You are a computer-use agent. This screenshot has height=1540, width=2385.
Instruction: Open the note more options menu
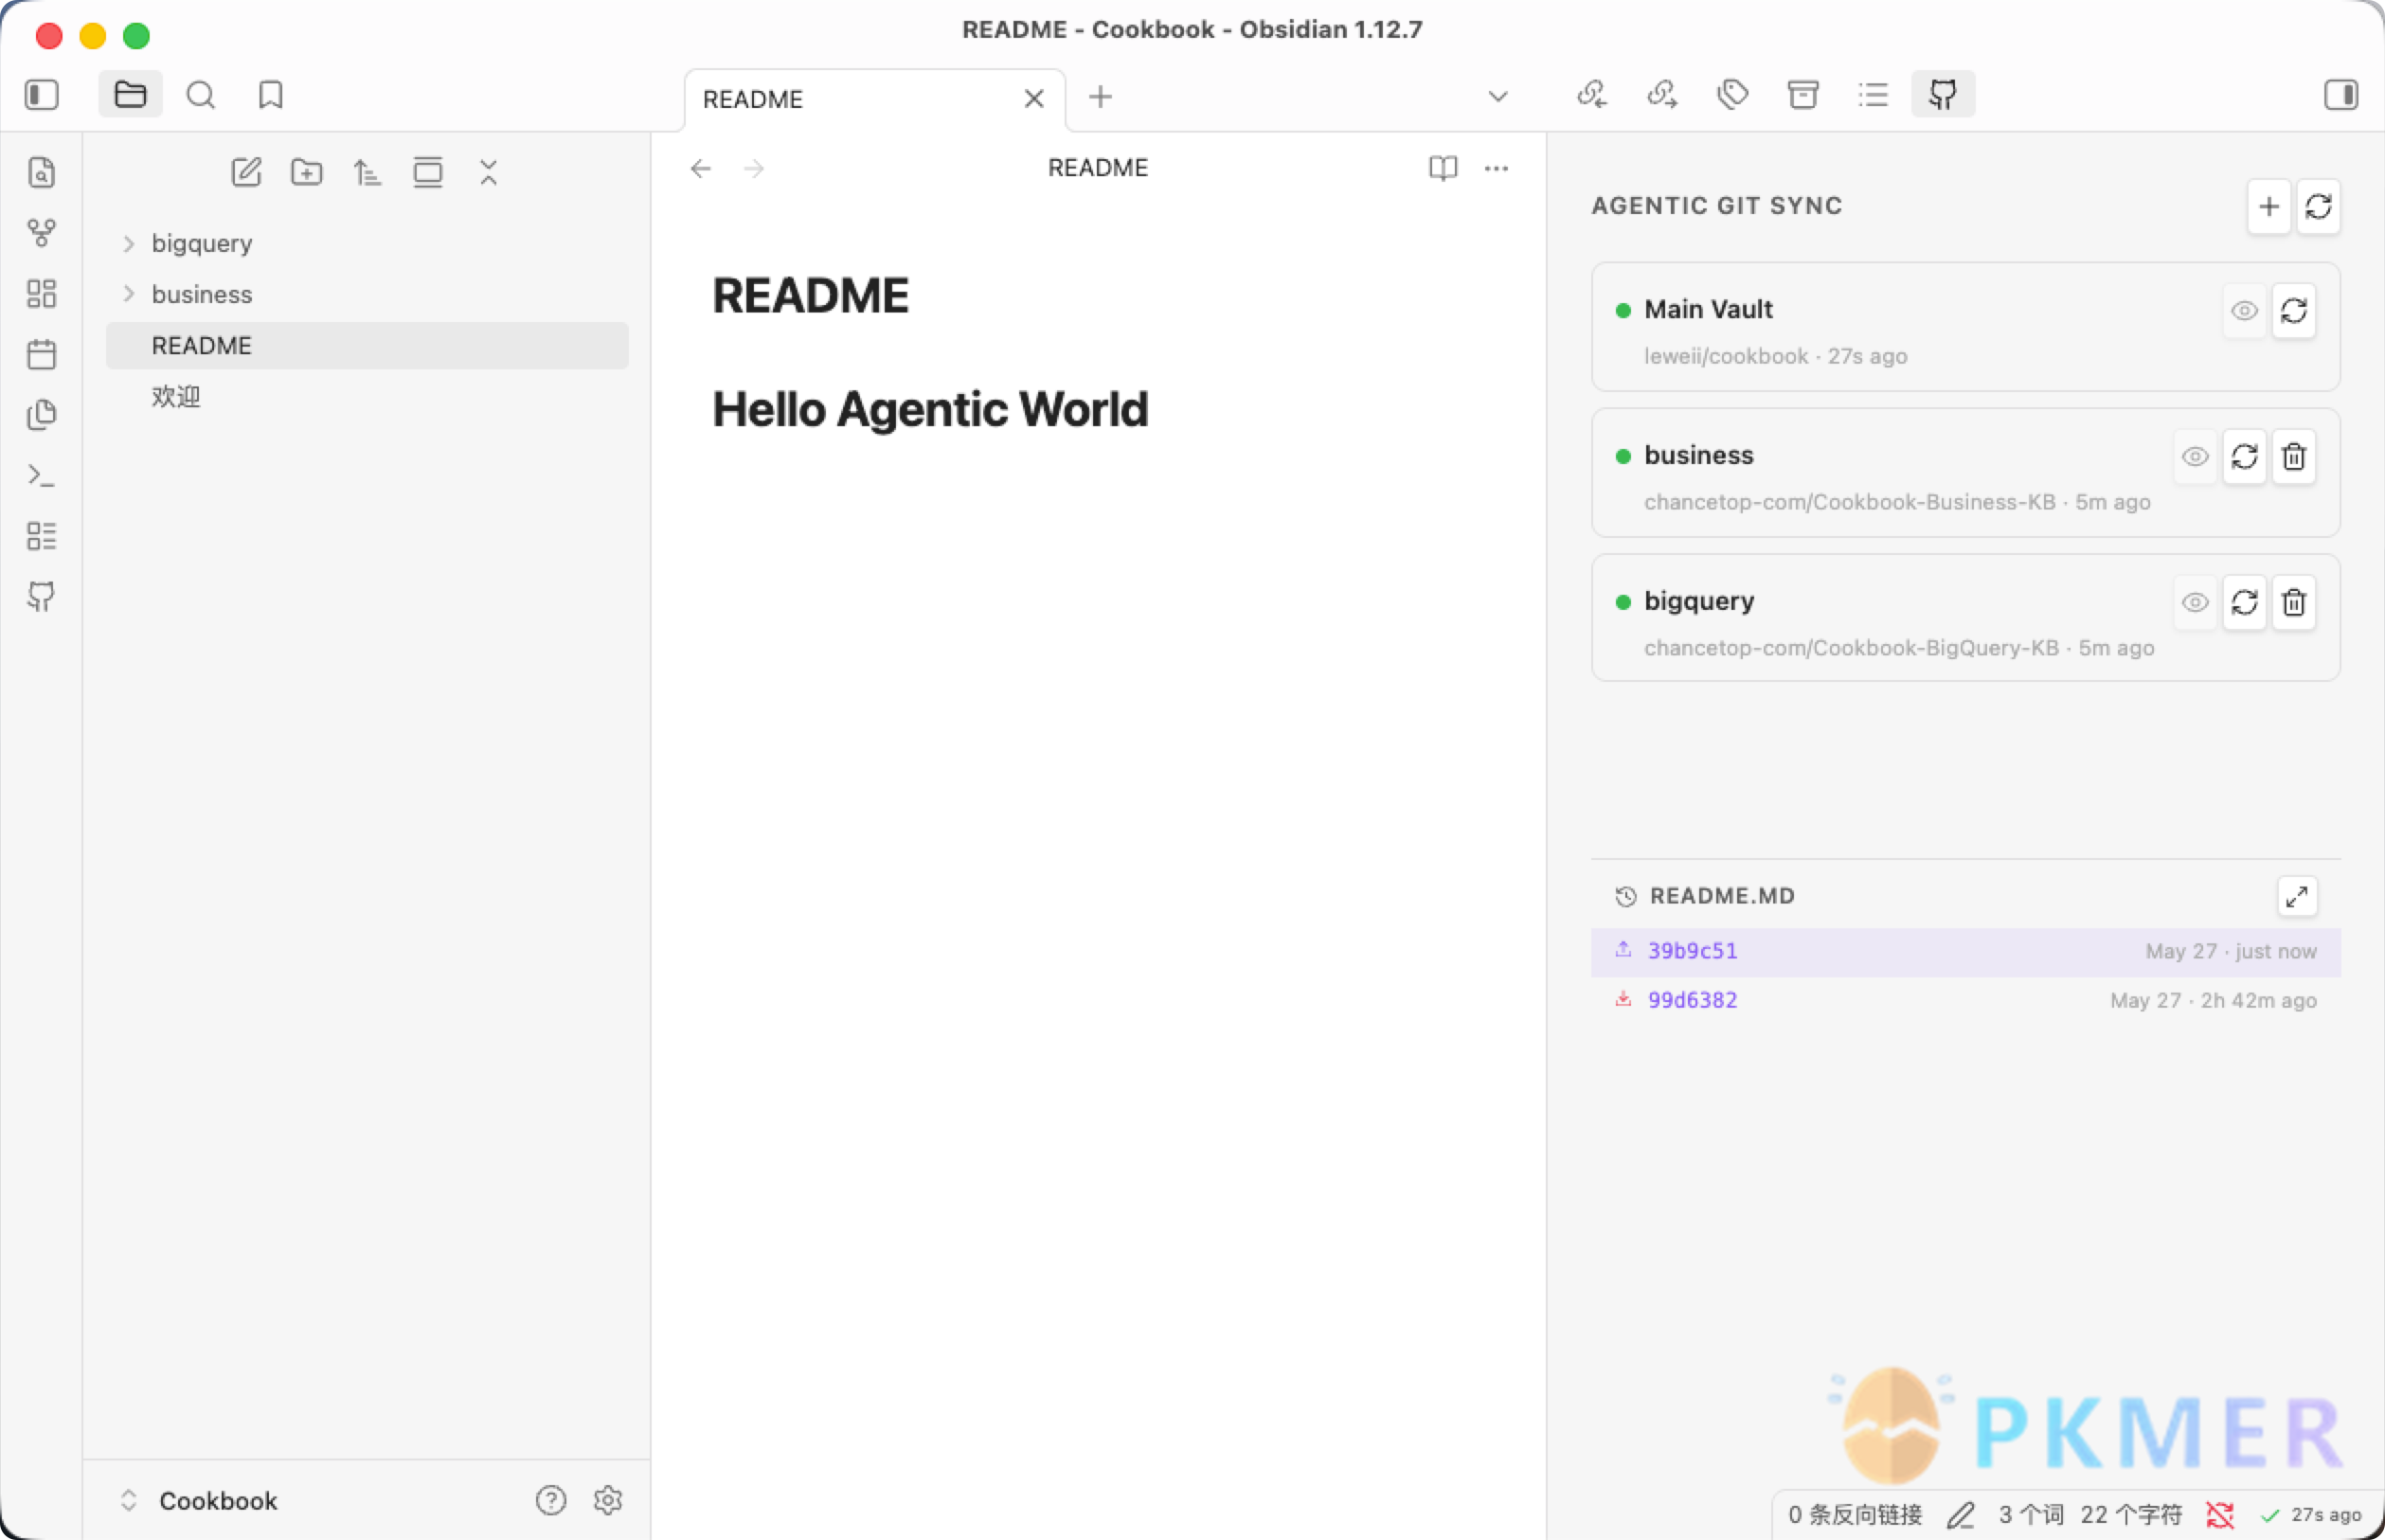click(x=1496, y=168)
